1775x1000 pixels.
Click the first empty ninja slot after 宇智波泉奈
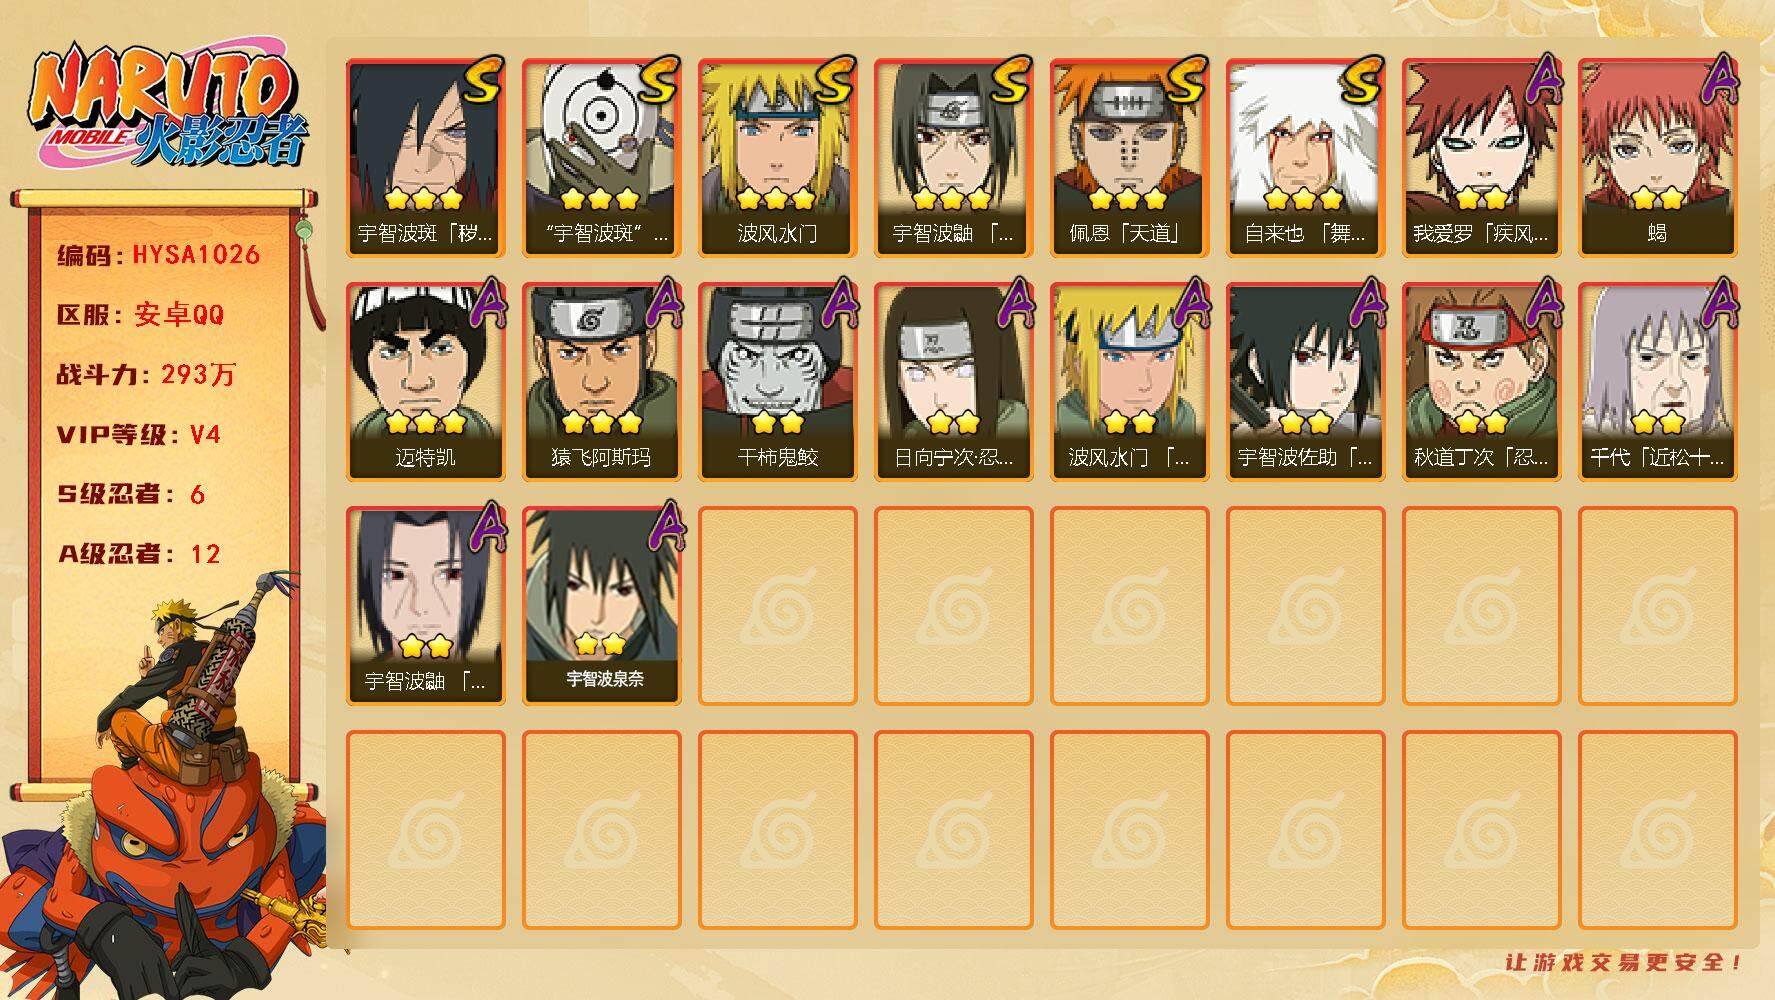coord(777,606)
